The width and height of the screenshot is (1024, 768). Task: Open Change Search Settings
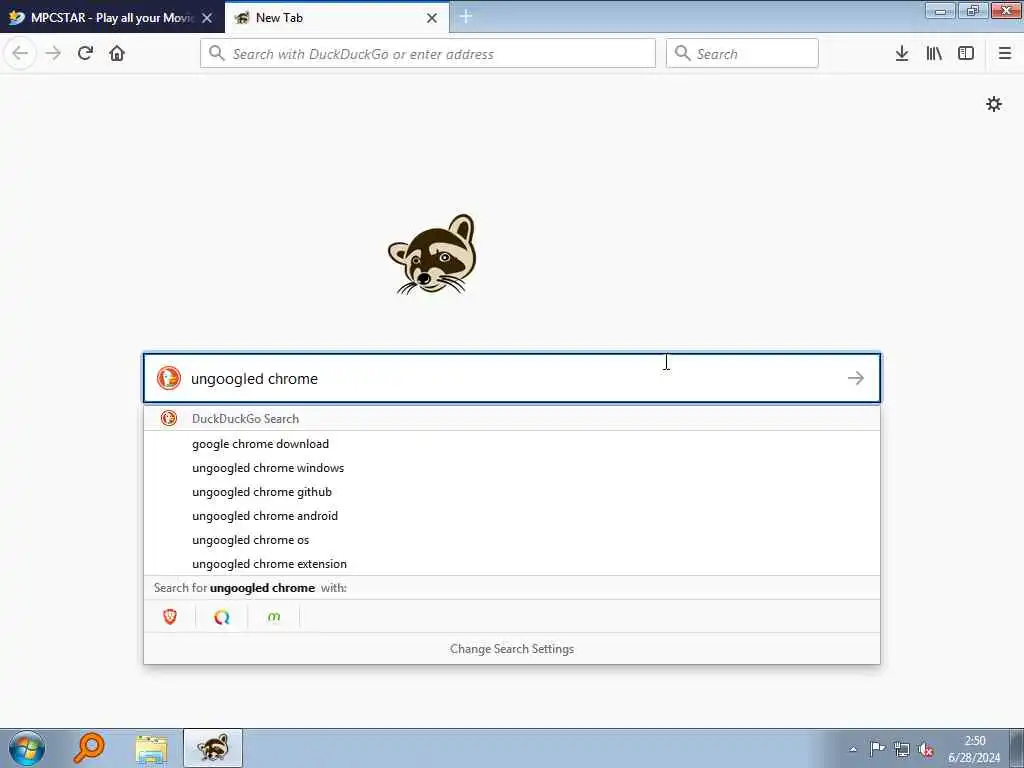click(512, 648)
